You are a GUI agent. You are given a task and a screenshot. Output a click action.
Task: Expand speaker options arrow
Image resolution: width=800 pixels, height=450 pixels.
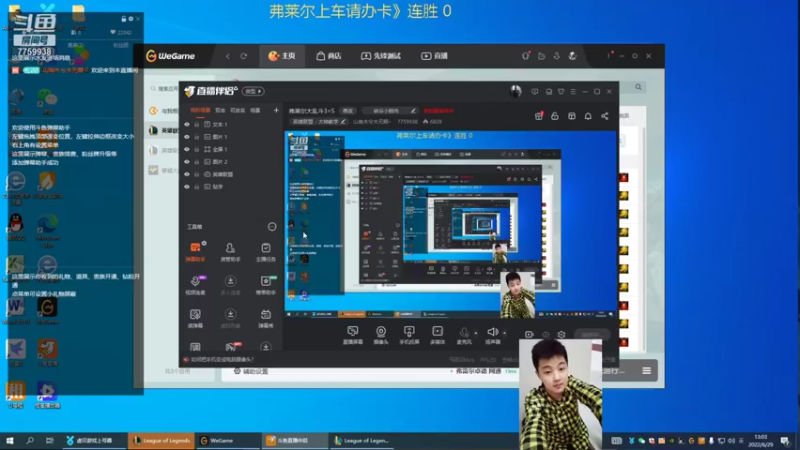click(505, 333)
